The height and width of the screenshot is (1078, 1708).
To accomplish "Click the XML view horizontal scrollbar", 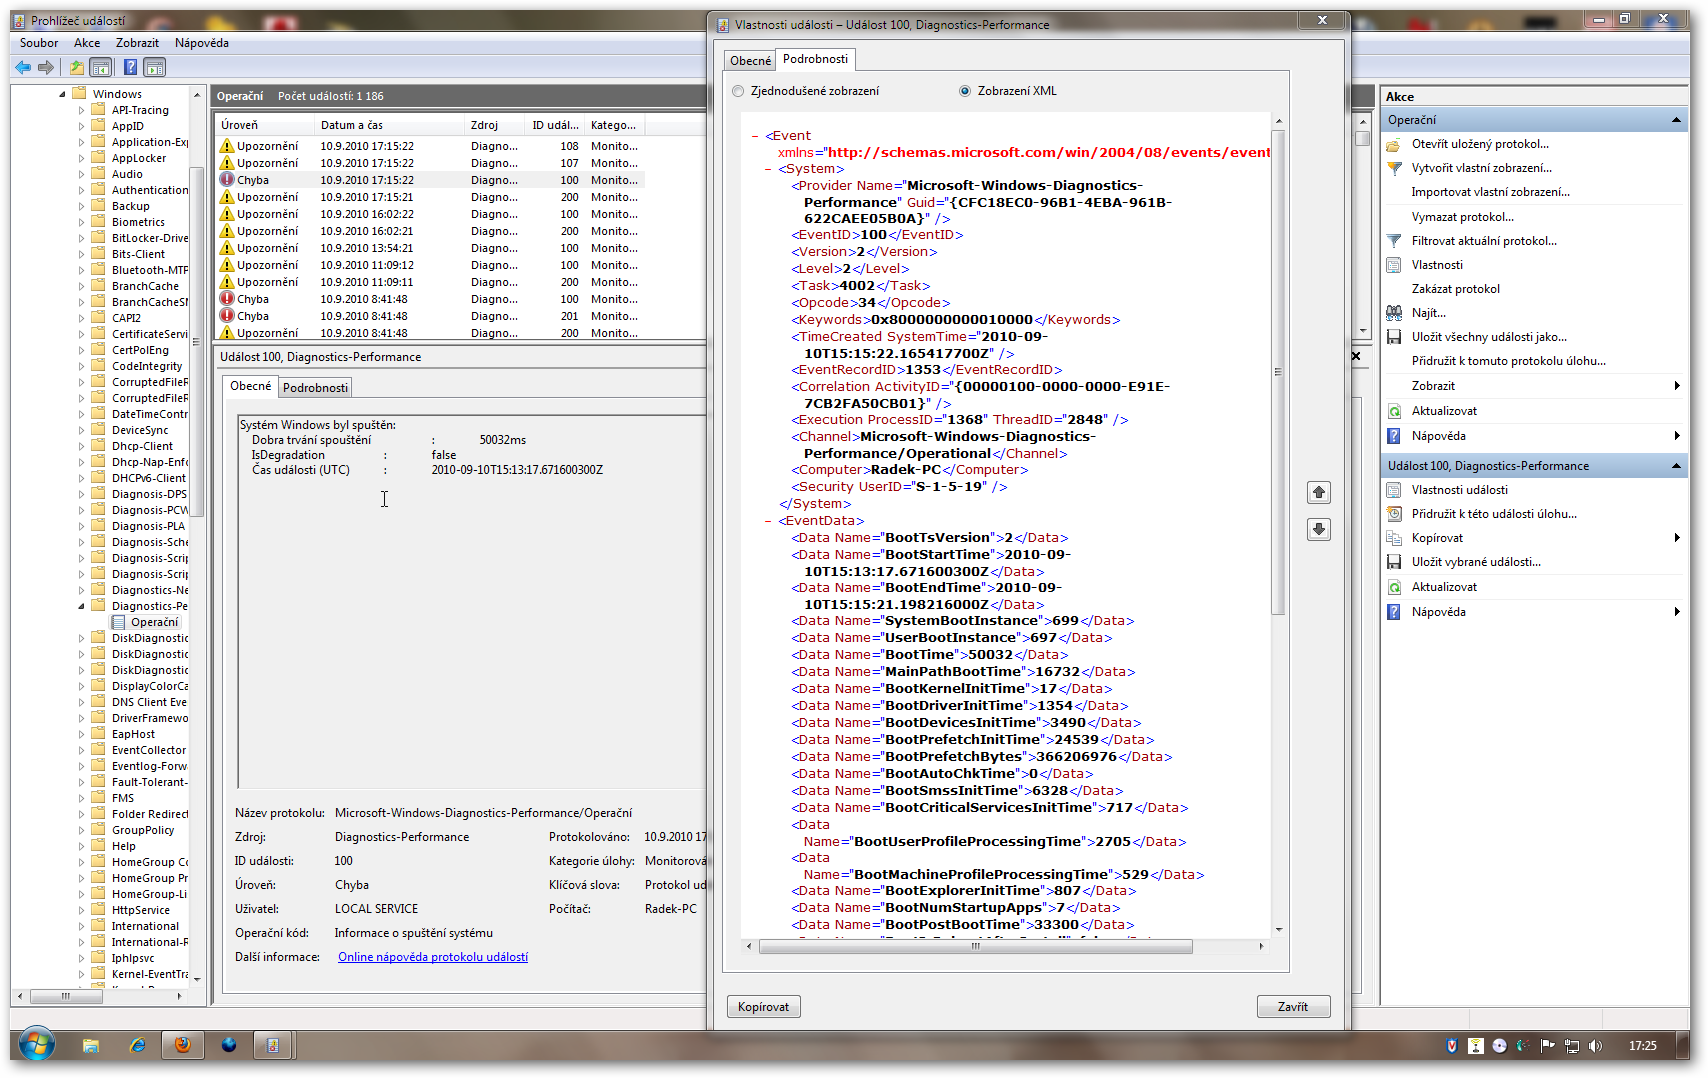I will click(975, 946).
